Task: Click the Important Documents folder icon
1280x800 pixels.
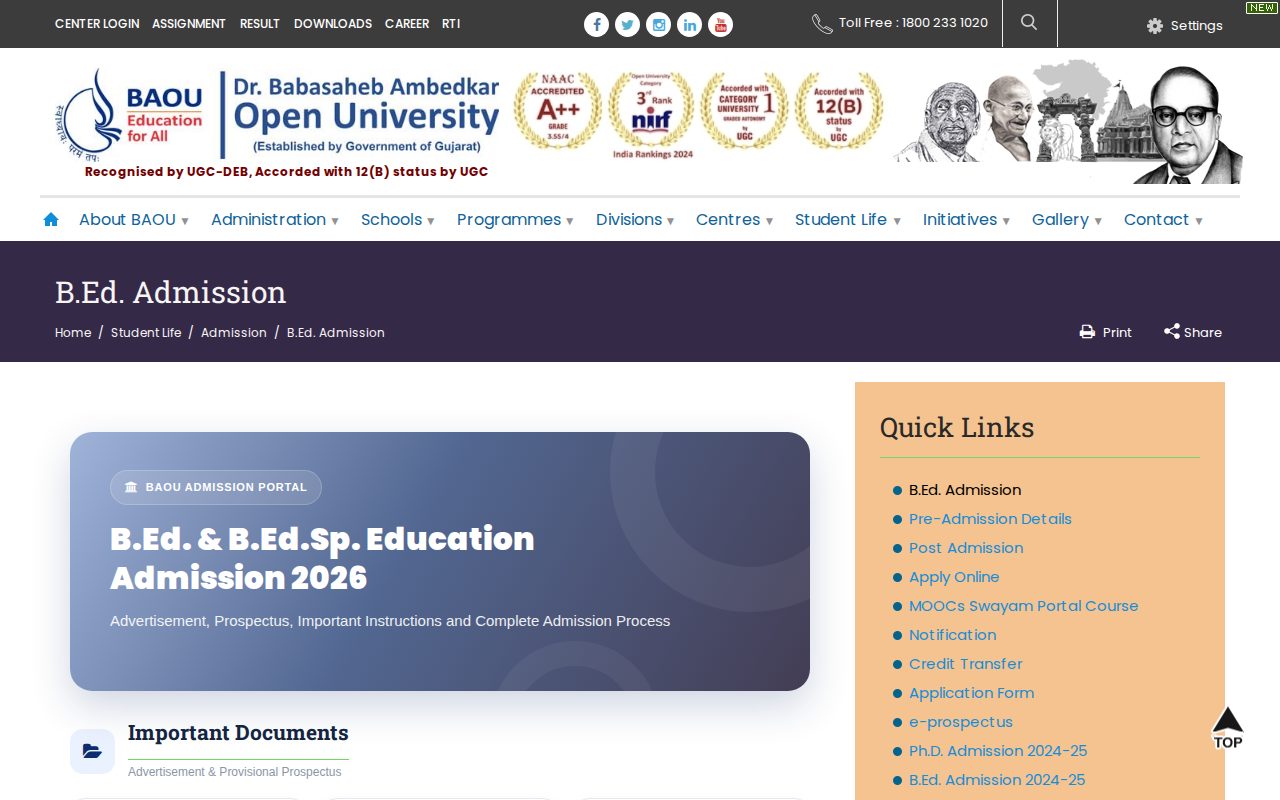Action: coord(92,751)
